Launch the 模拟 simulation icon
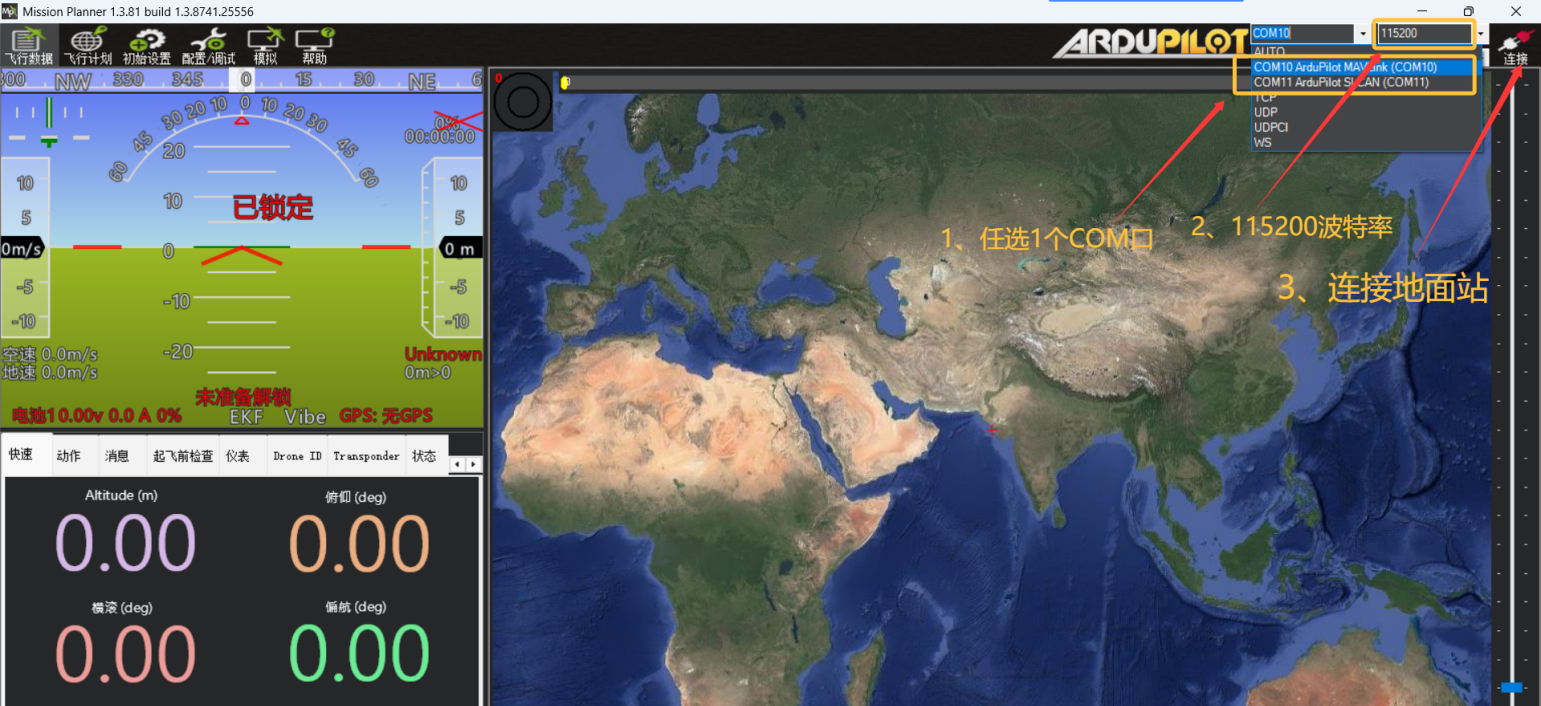 coord(265,45)
